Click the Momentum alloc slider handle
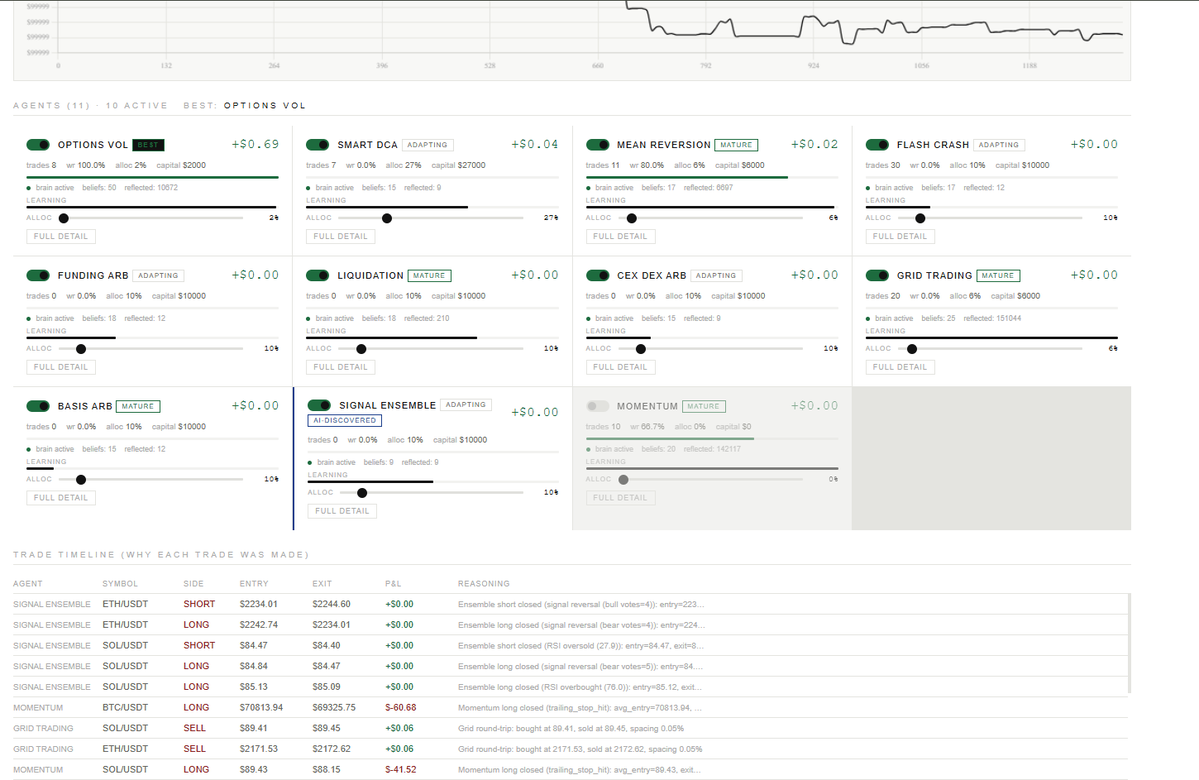 click(x=623, y=480)
